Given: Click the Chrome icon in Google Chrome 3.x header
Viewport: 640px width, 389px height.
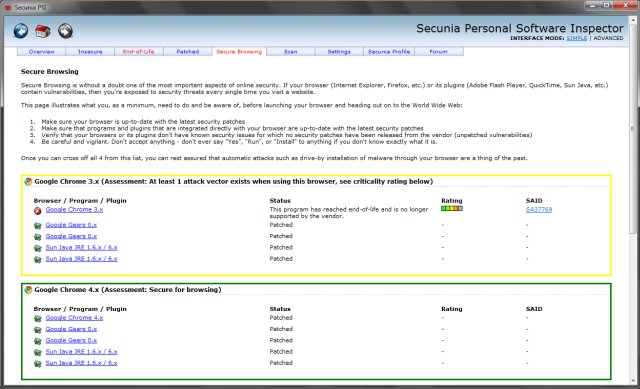Looking at the screenshot, I should coord(28,182).
